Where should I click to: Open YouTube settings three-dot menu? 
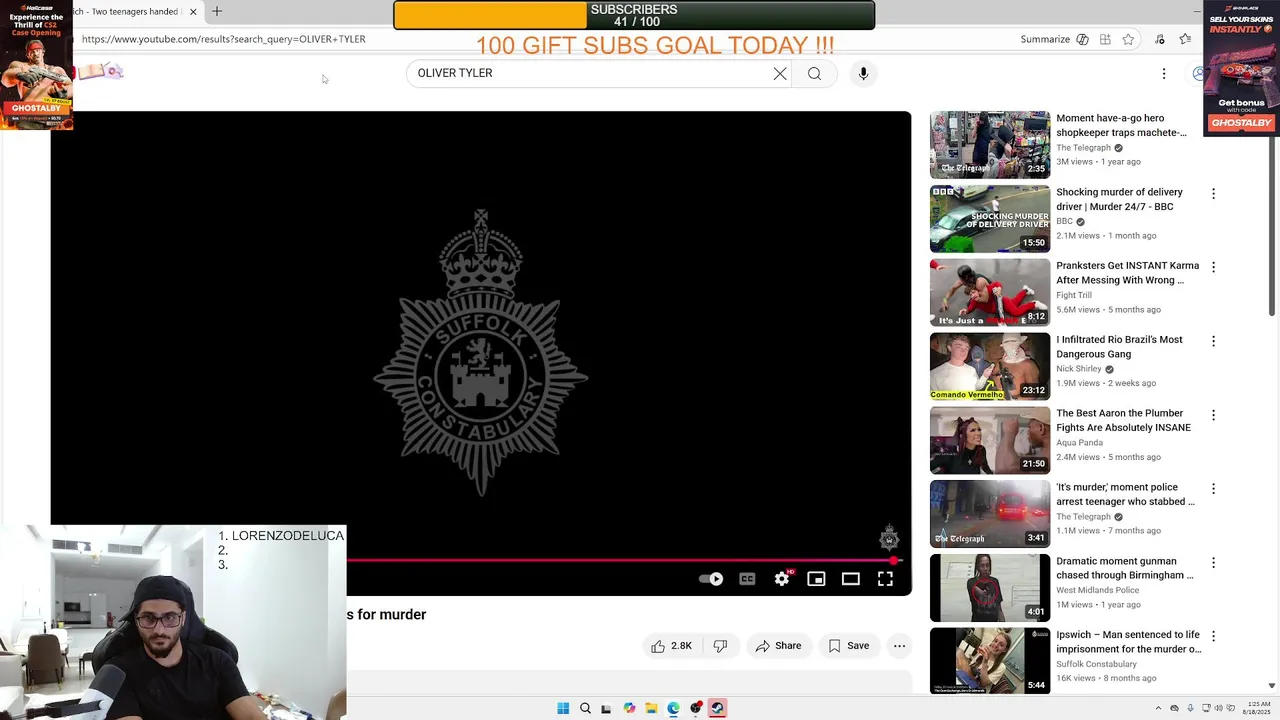point(1164,73)
